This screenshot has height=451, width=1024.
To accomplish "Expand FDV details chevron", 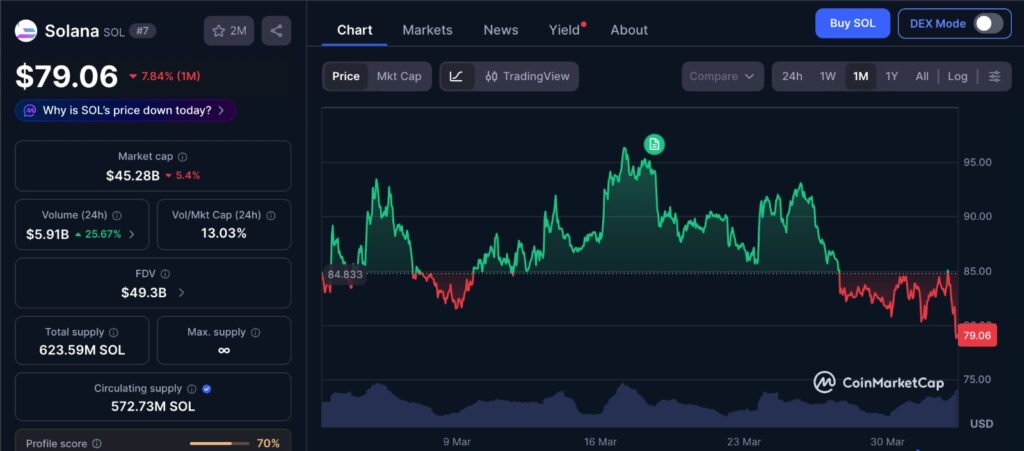I will (181, 293).
